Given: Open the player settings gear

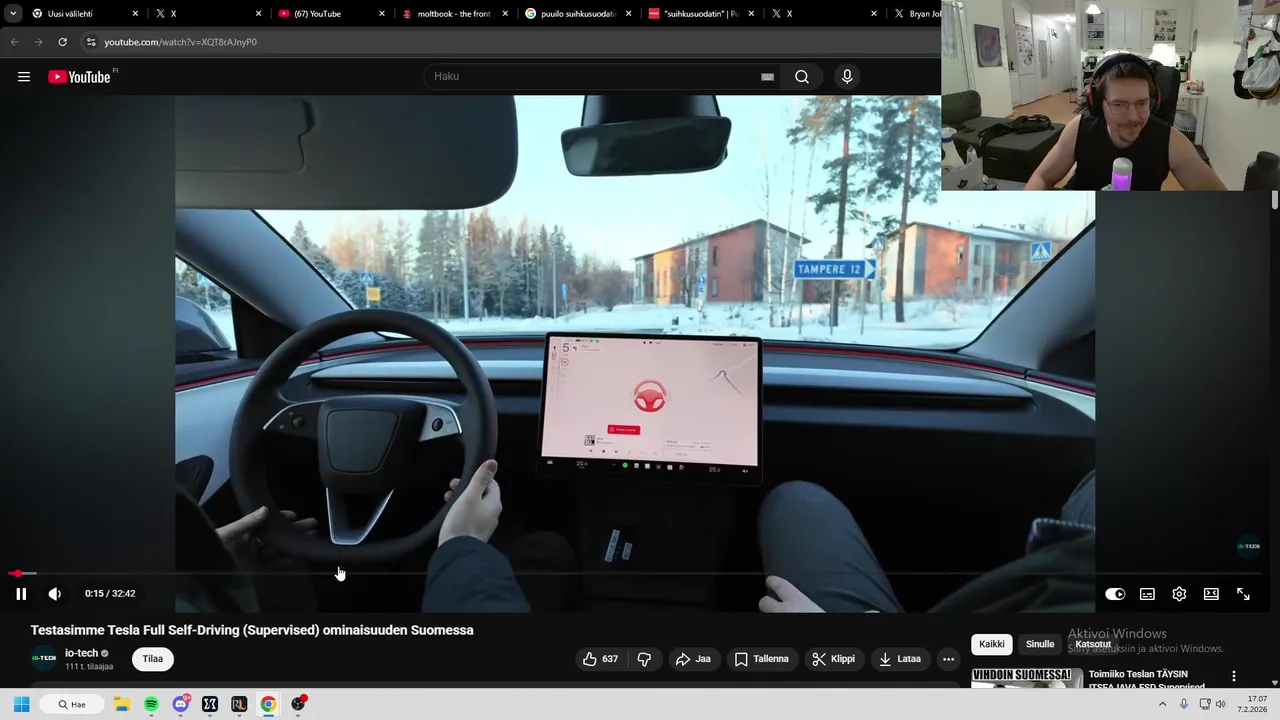Looking at the screenshot, I should pyautogui.click(x=1179, y=594).
